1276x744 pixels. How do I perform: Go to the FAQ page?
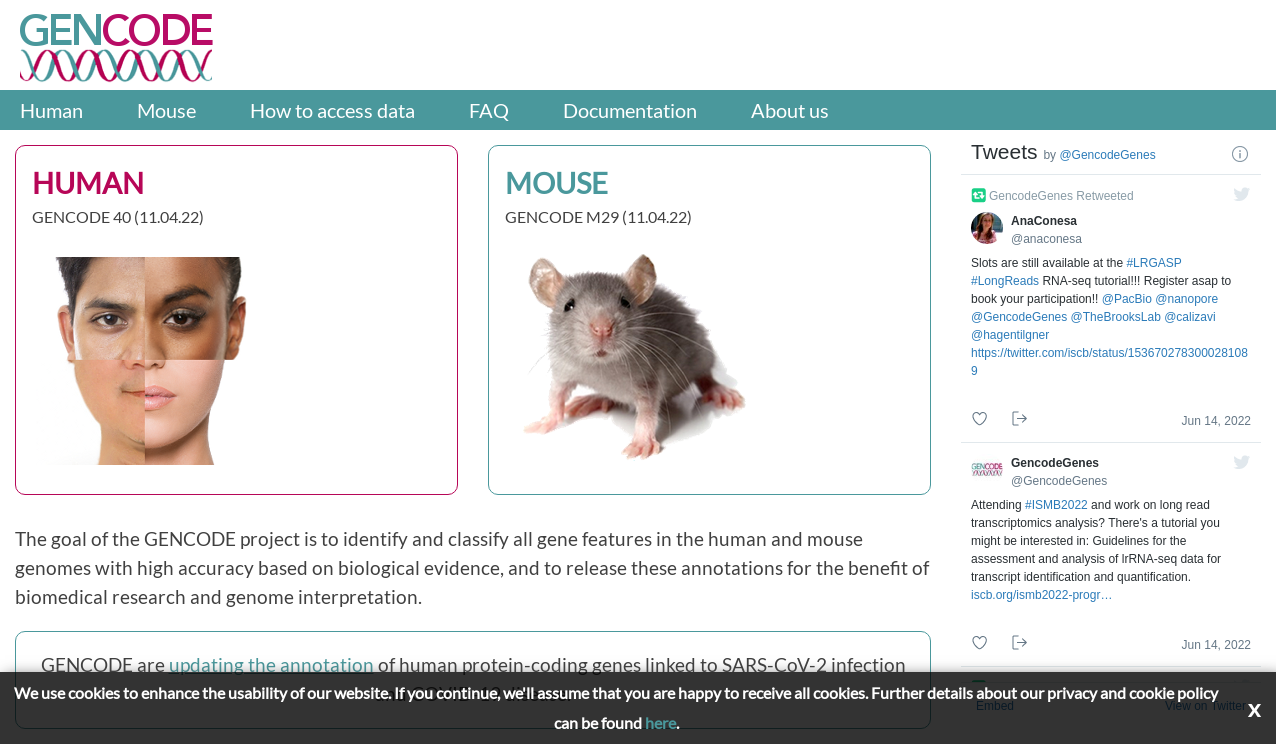(x=489, y=111)
